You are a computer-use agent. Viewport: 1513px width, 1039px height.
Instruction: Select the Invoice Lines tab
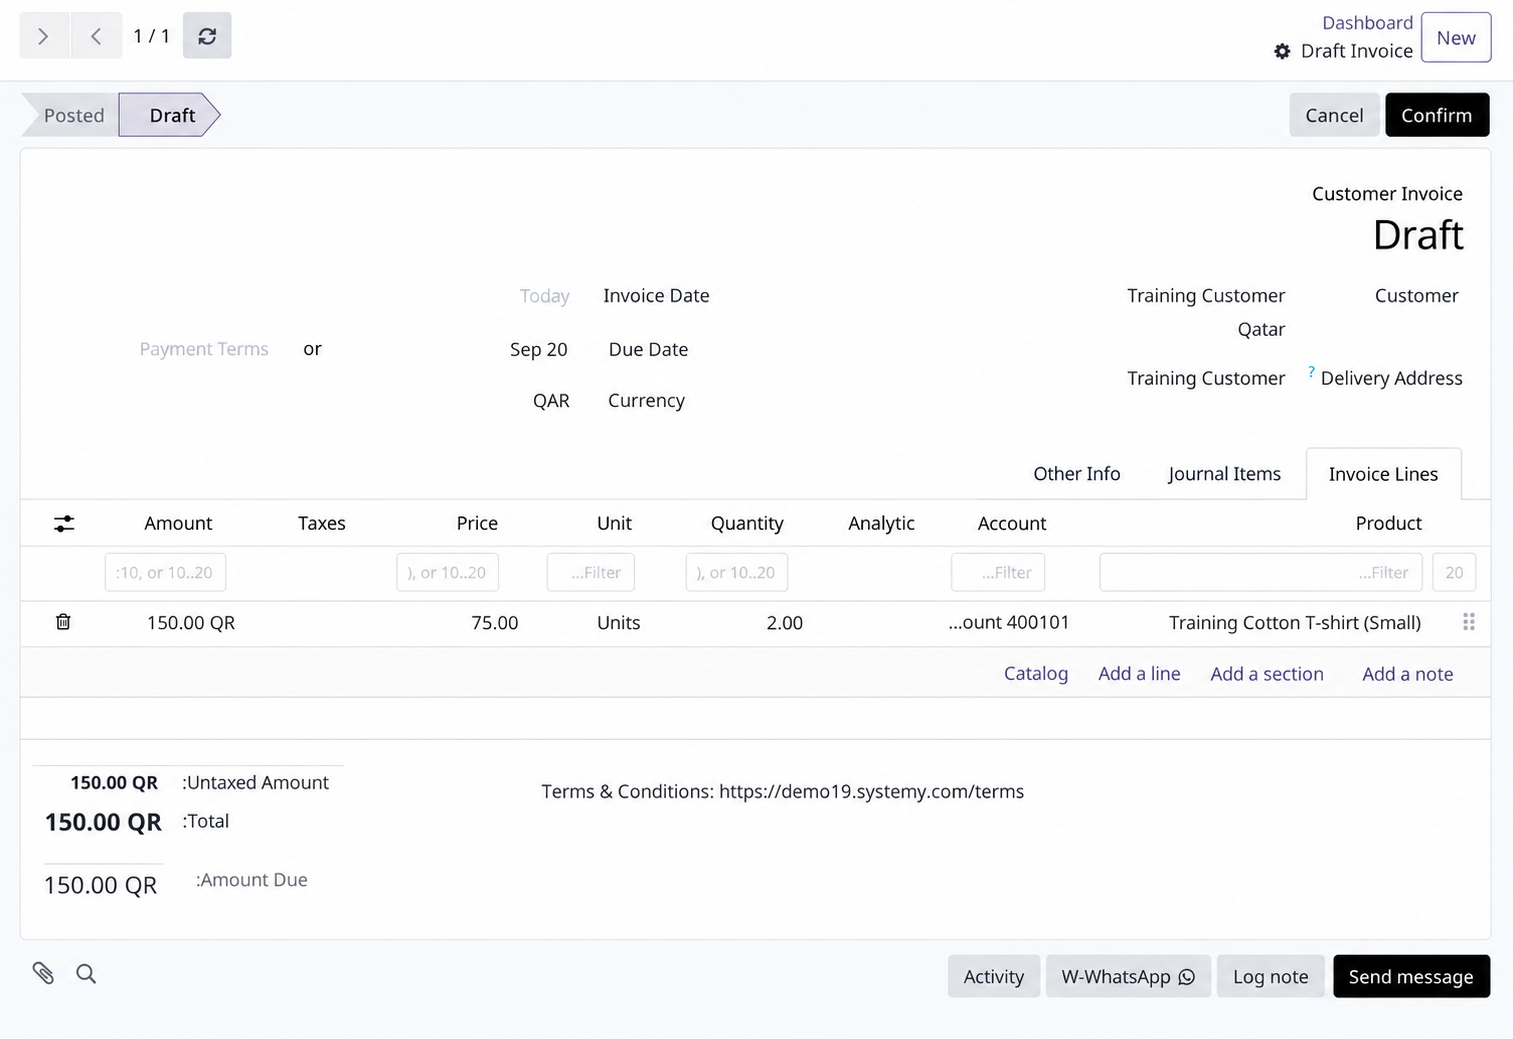[x=1383, y=474]
